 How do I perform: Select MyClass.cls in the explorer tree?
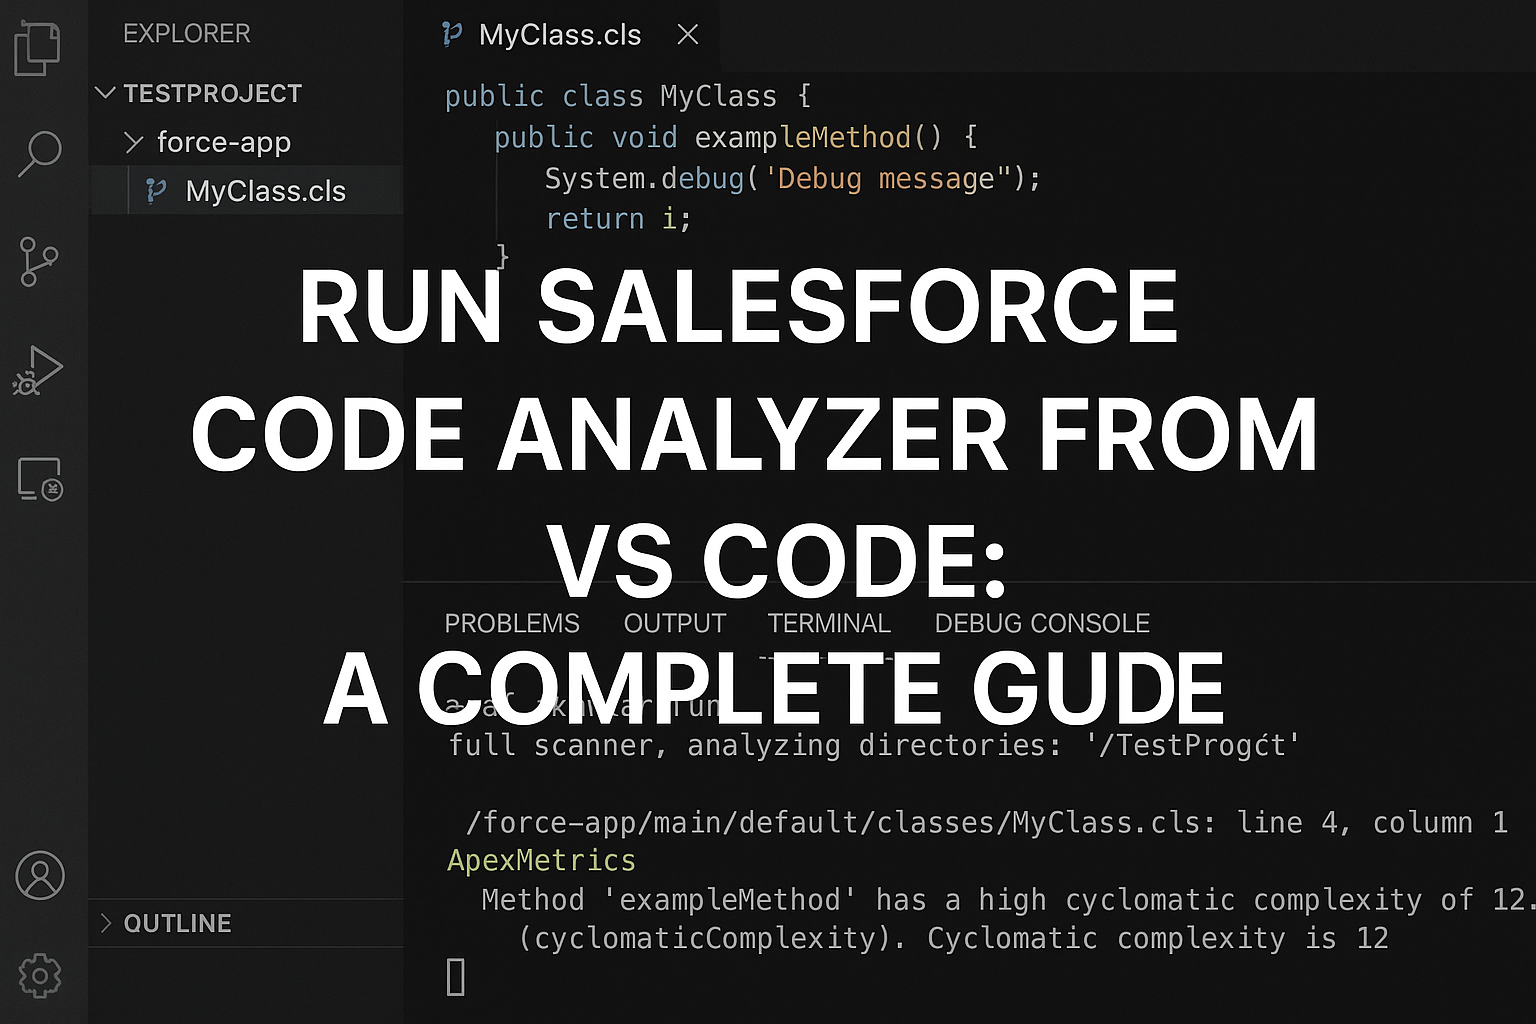[x=265, y=191]
